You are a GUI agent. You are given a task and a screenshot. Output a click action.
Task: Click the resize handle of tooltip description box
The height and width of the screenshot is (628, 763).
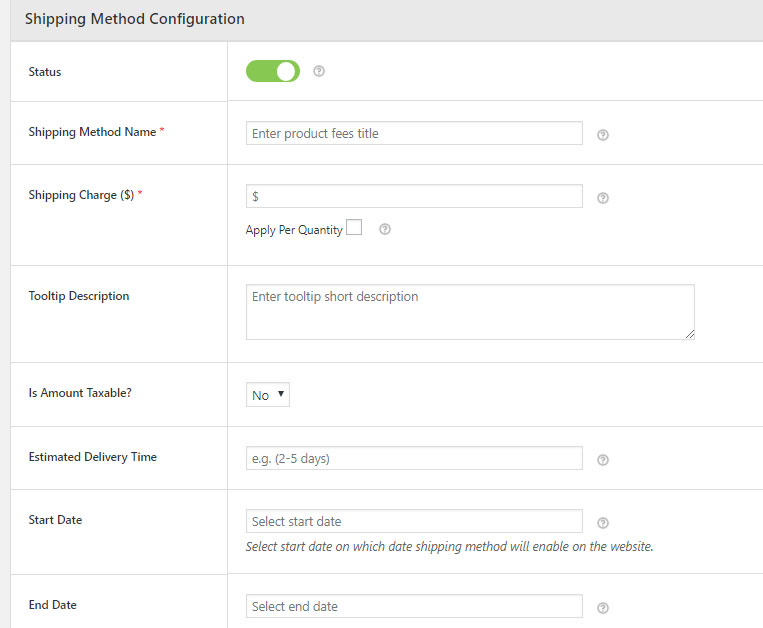690,334
